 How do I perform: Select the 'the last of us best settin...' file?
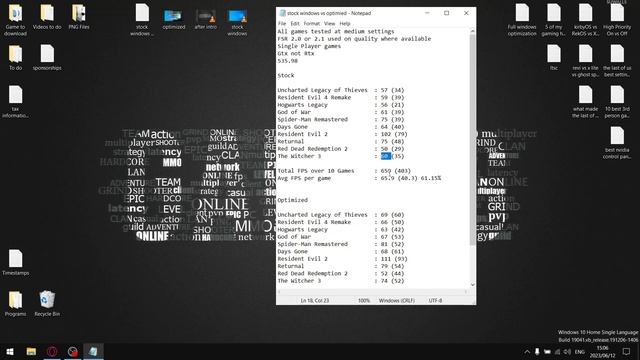point(617,60)
